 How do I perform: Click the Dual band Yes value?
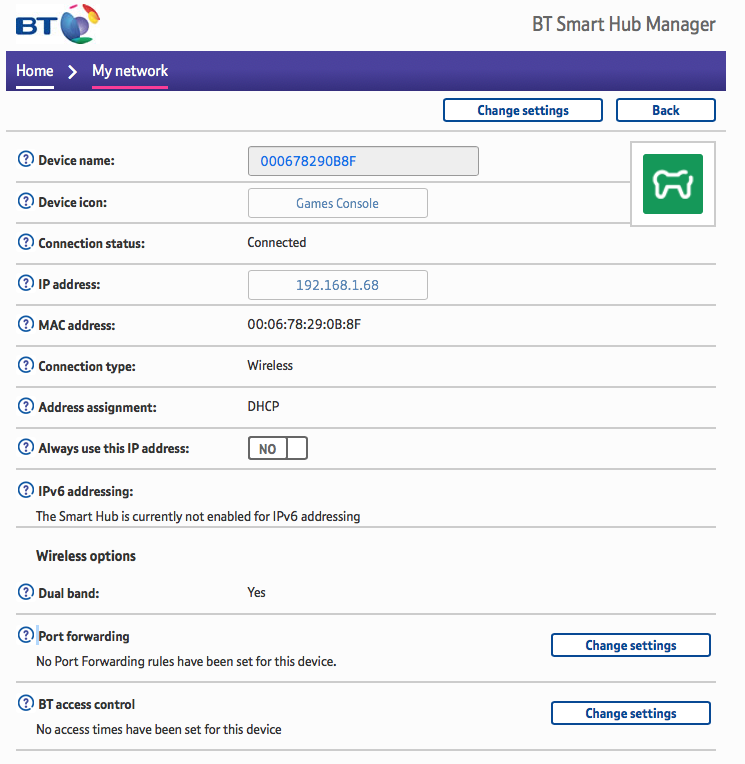[x=256, y=592]
